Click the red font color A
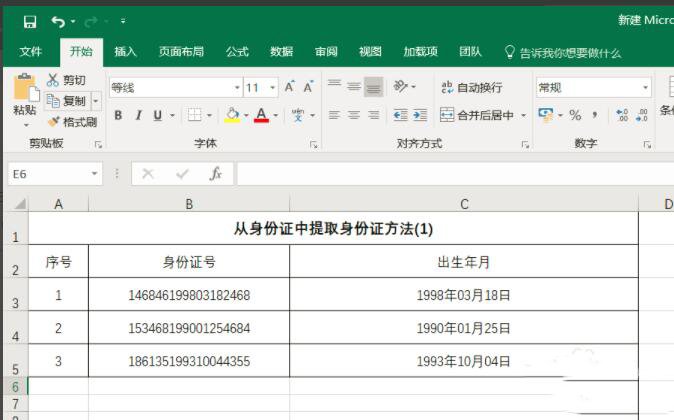Screen dimensions: 674x420 click(261, 115)
